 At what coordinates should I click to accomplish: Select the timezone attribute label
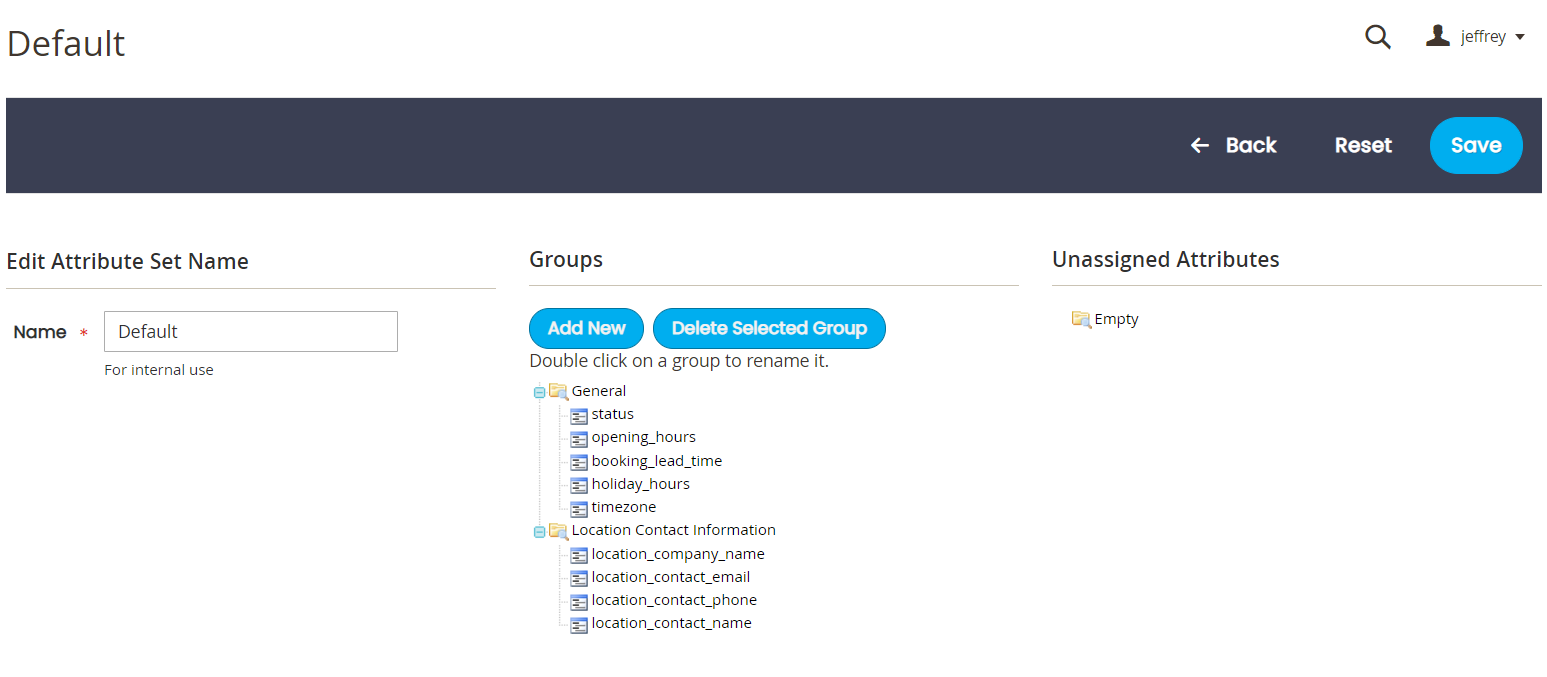(x=623, y=507)
